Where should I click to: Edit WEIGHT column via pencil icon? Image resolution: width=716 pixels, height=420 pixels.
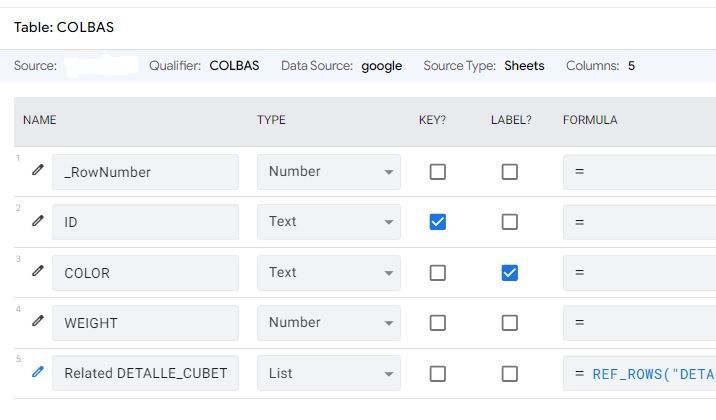click(38, 321)
